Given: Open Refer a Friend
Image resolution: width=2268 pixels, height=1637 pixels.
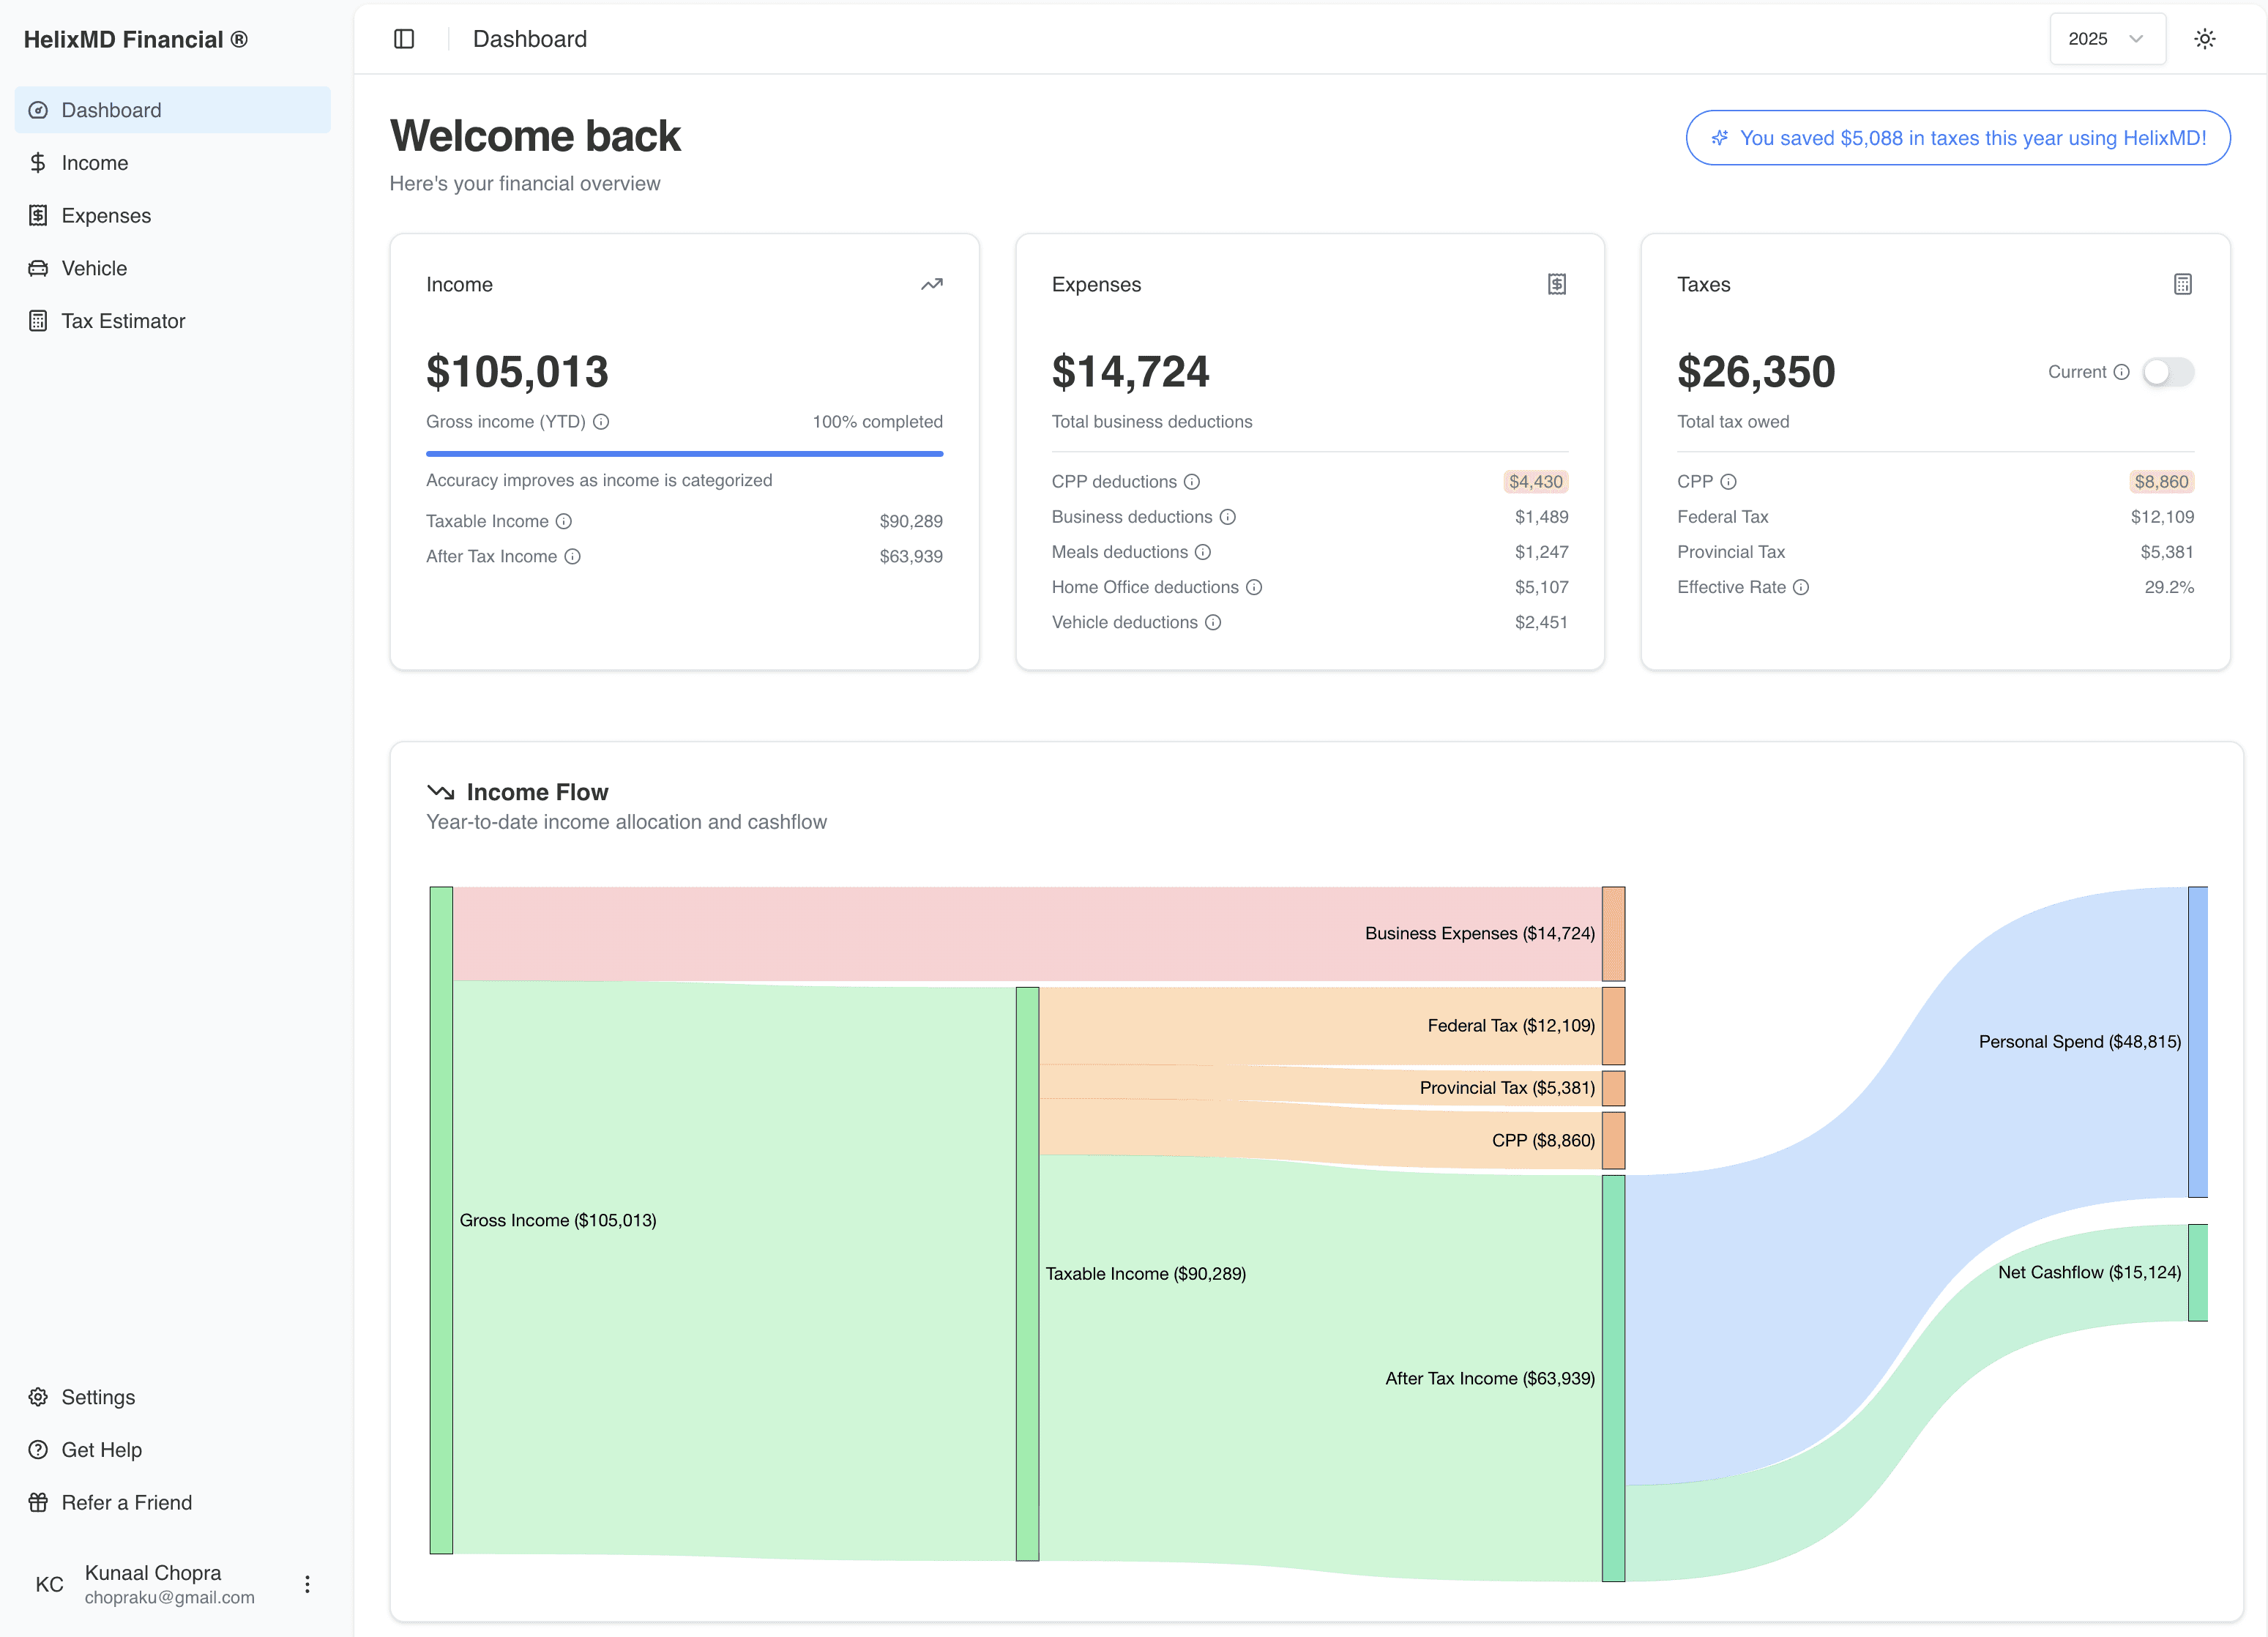Looking at the screenshot, I should (x=126, y=1502).
